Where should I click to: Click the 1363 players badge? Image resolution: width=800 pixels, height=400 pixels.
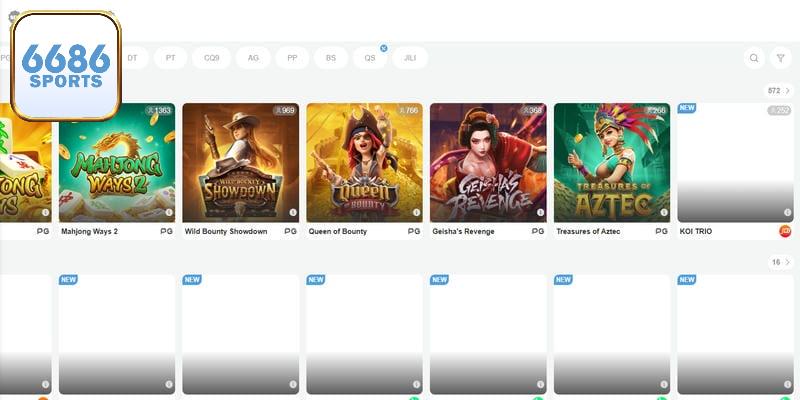pos(159,111)
